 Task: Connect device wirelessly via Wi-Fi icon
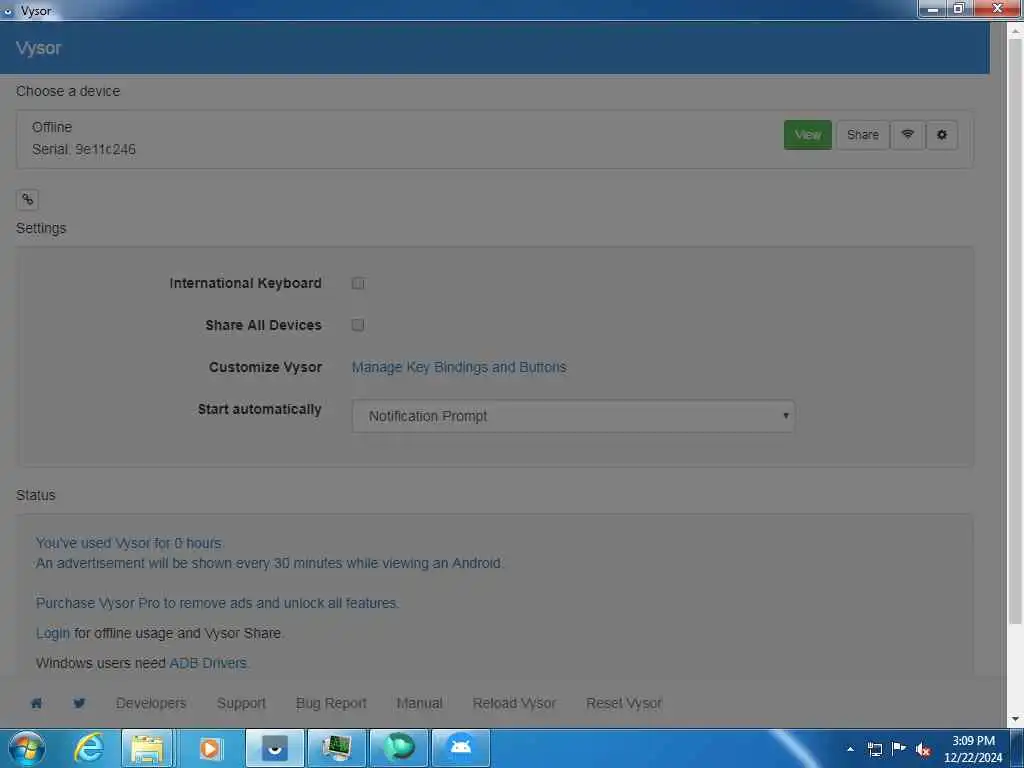[907, 135]
